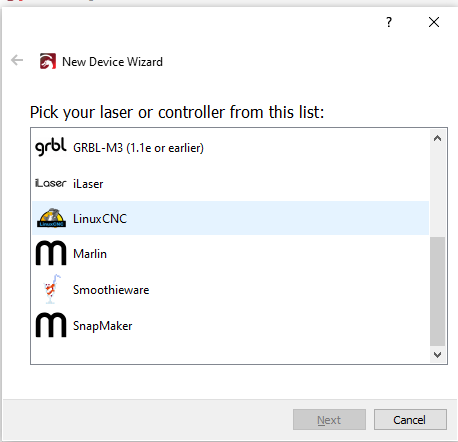
Task: Click the question mark help icon
Action: (x=389, y=22)
